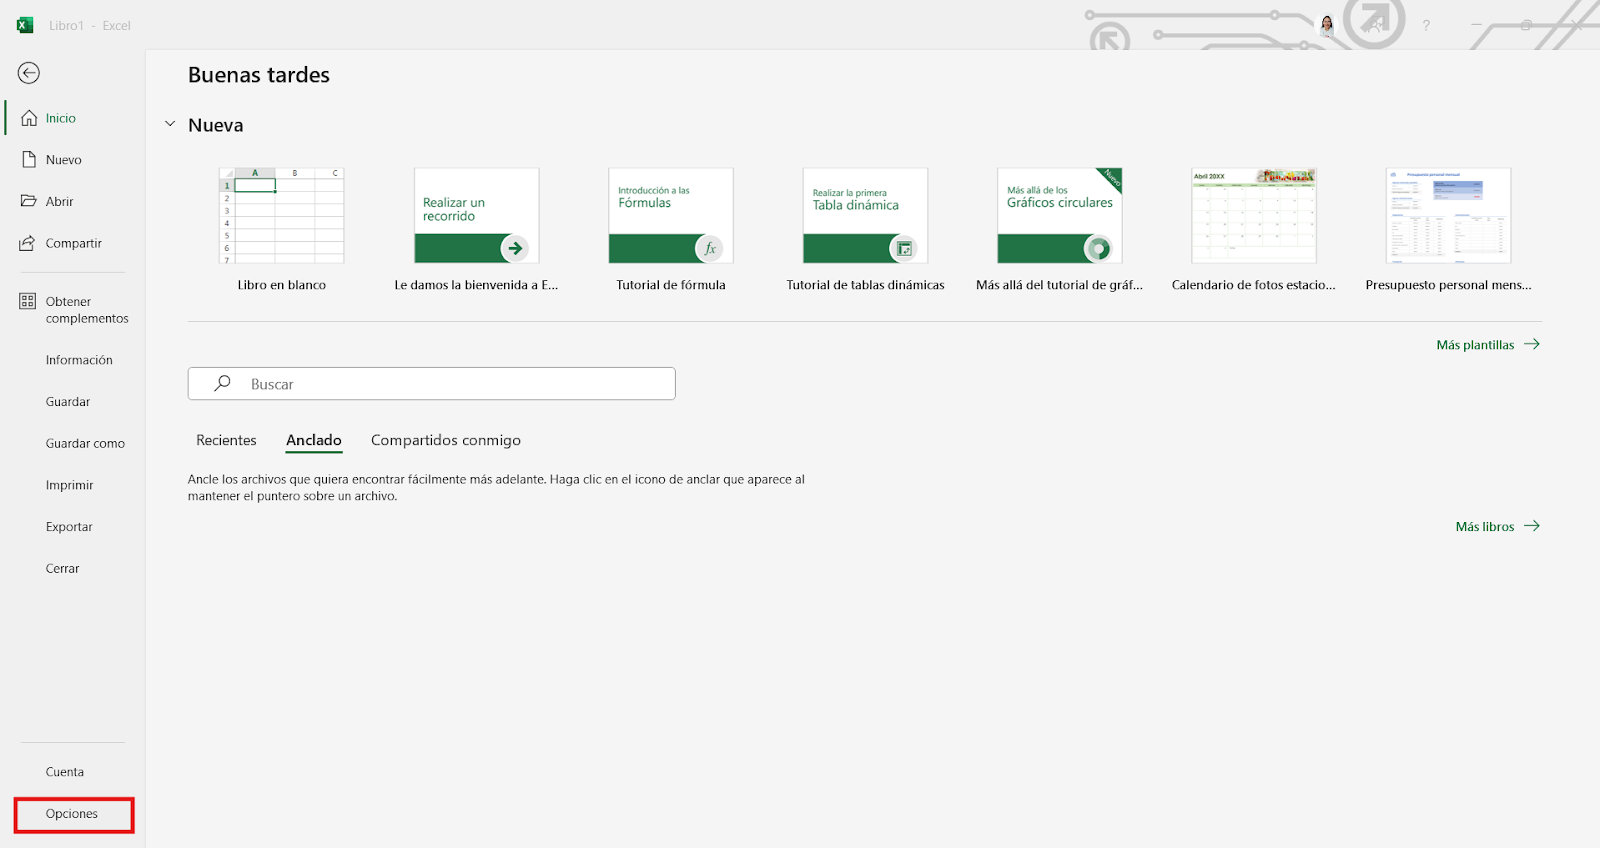Click the Compartir share icon
This screenshot has width=1600, height=848.
pyautogui.click(x=28, y=243)
